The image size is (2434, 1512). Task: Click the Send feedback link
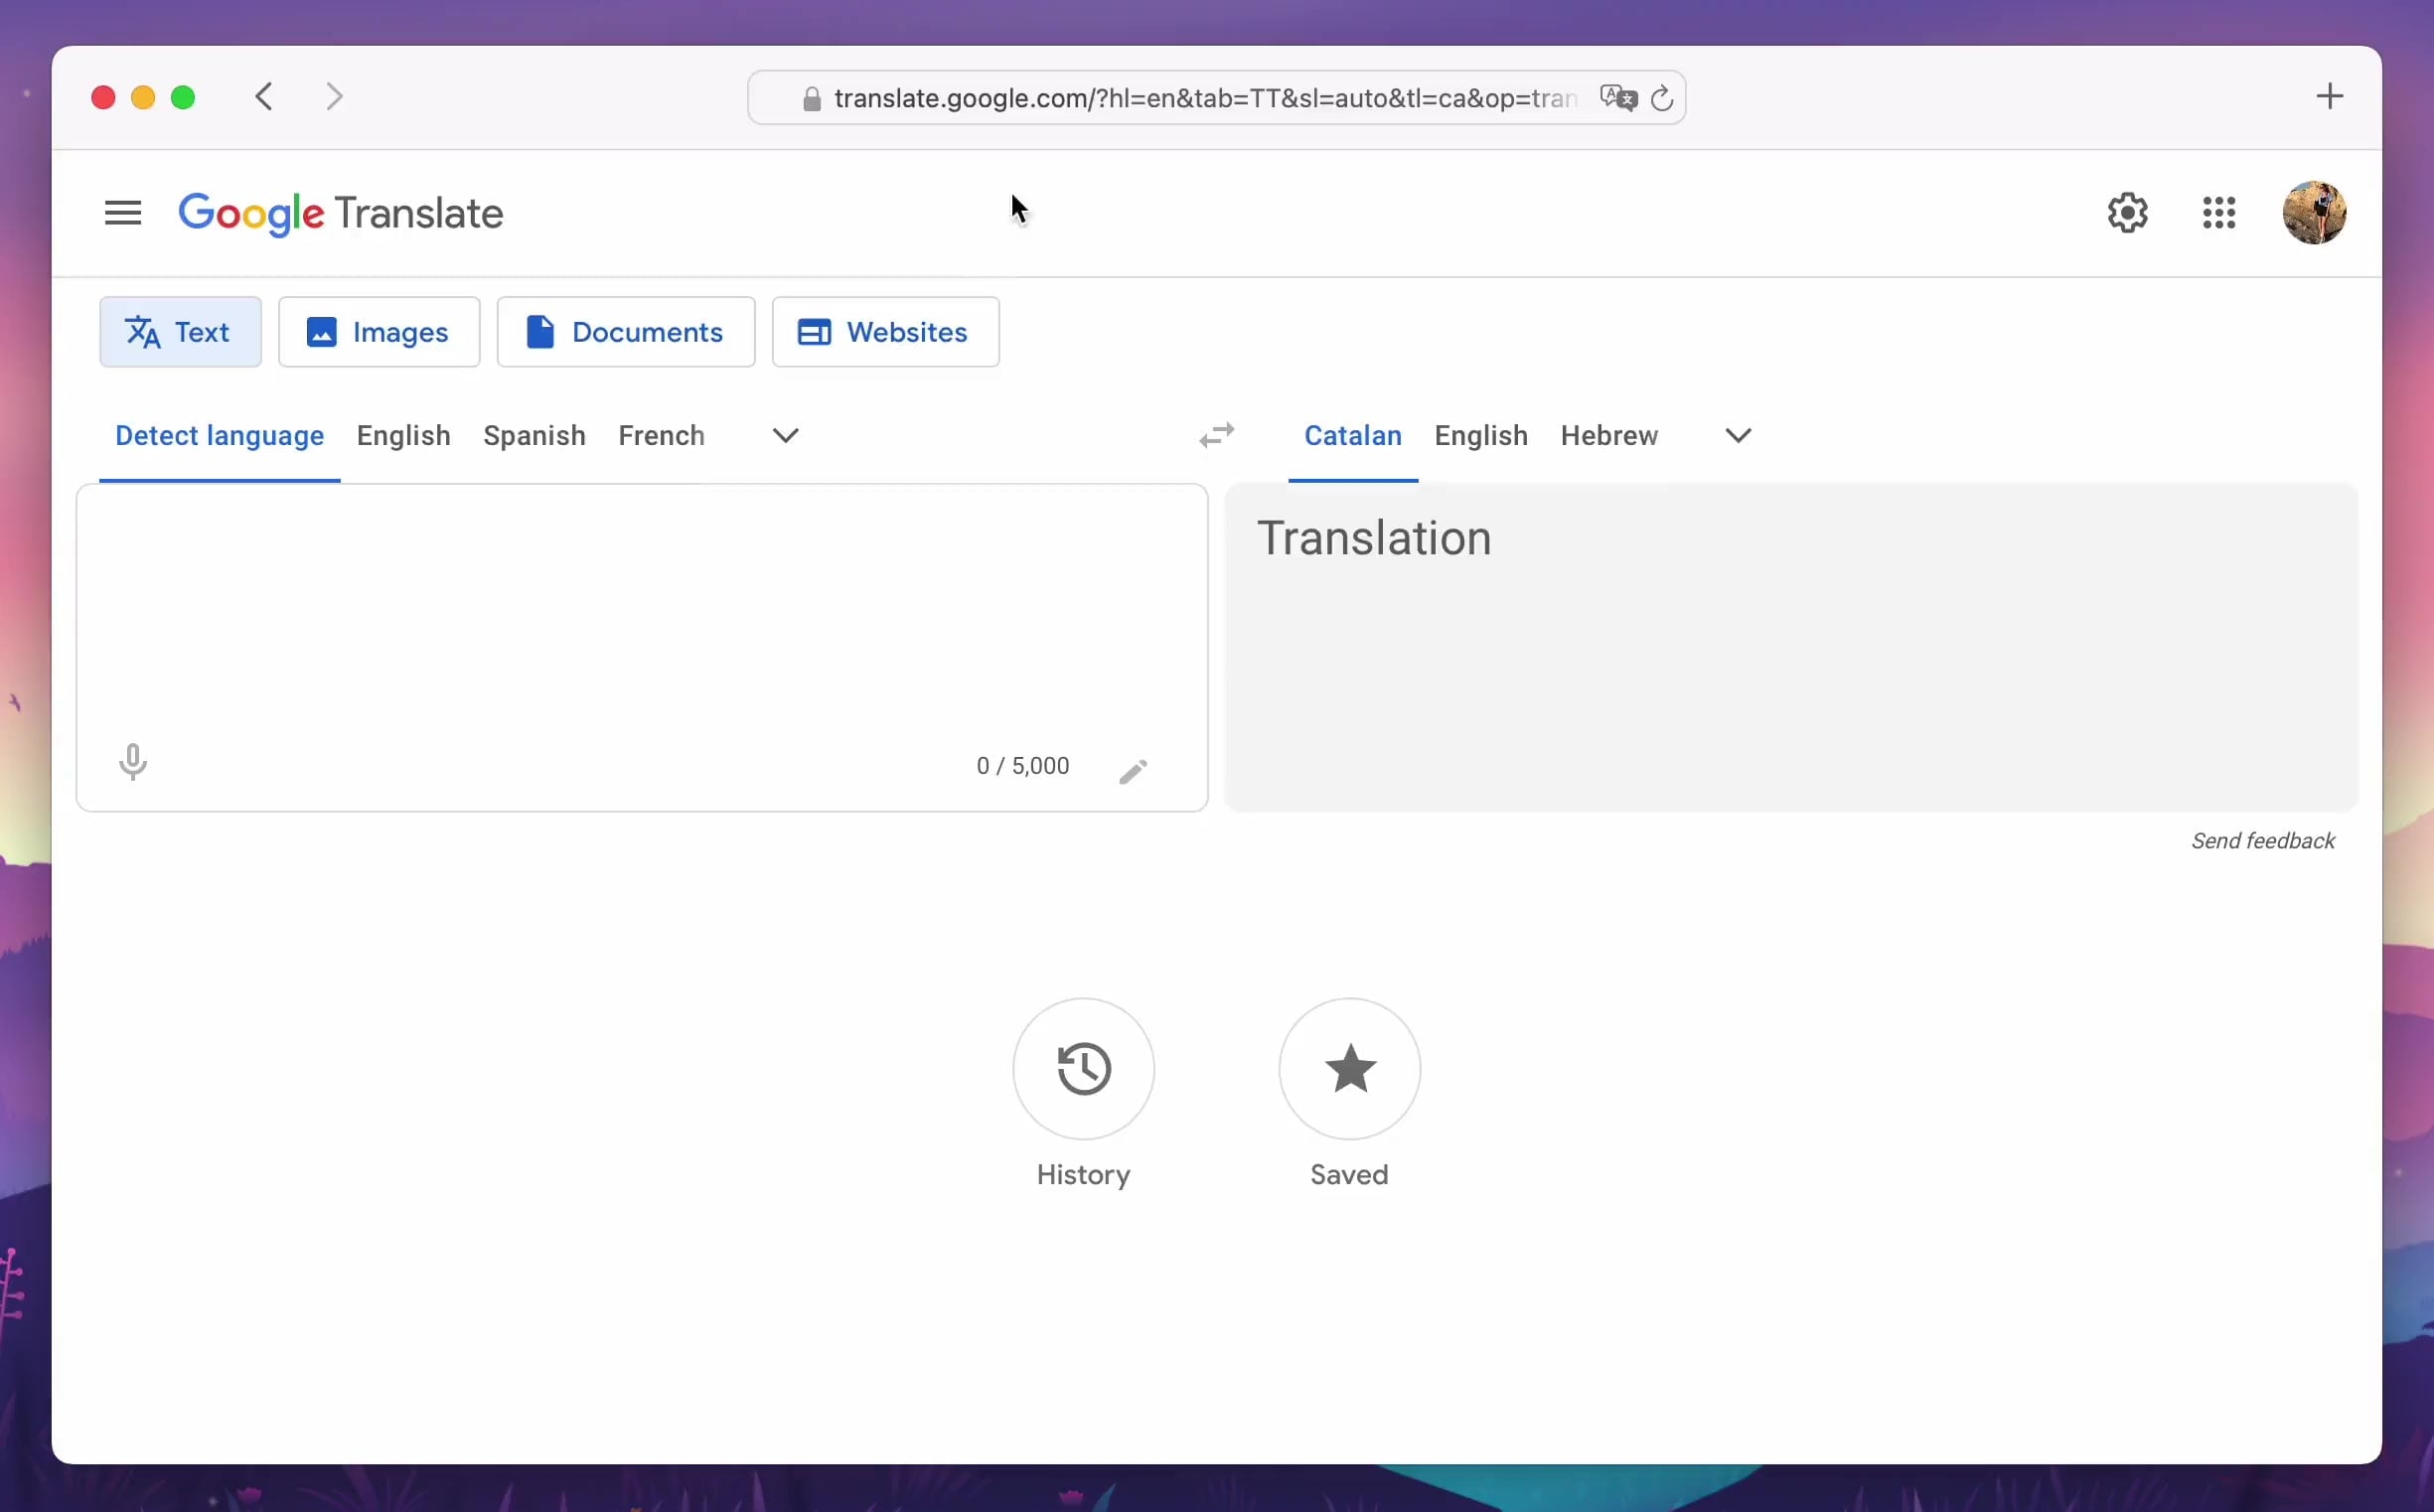(x=2262, y=841)
